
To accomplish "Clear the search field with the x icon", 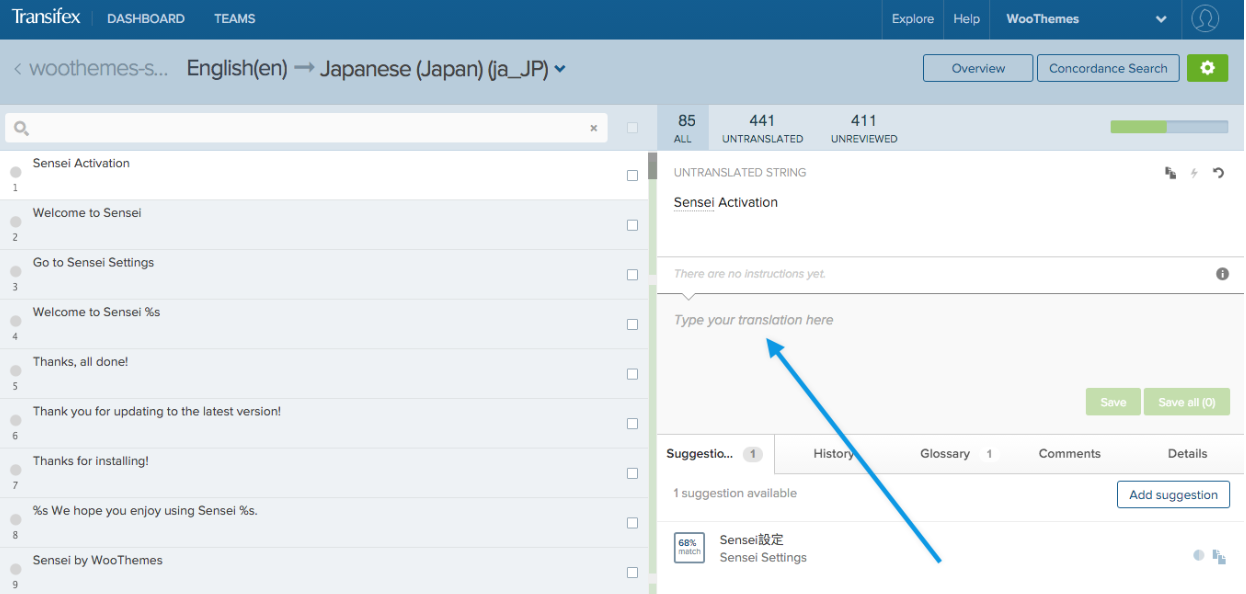I will pyautogui.click(x=593, y=128).
